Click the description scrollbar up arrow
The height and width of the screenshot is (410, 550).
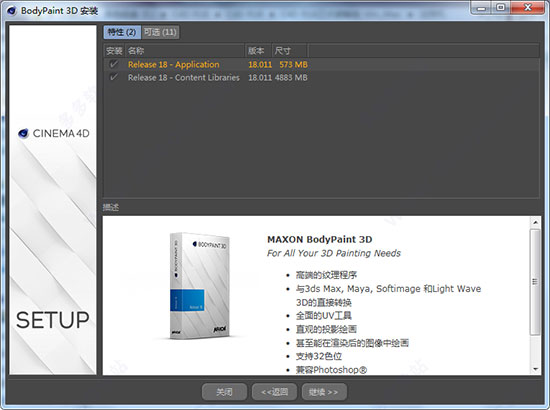(535, 222)
